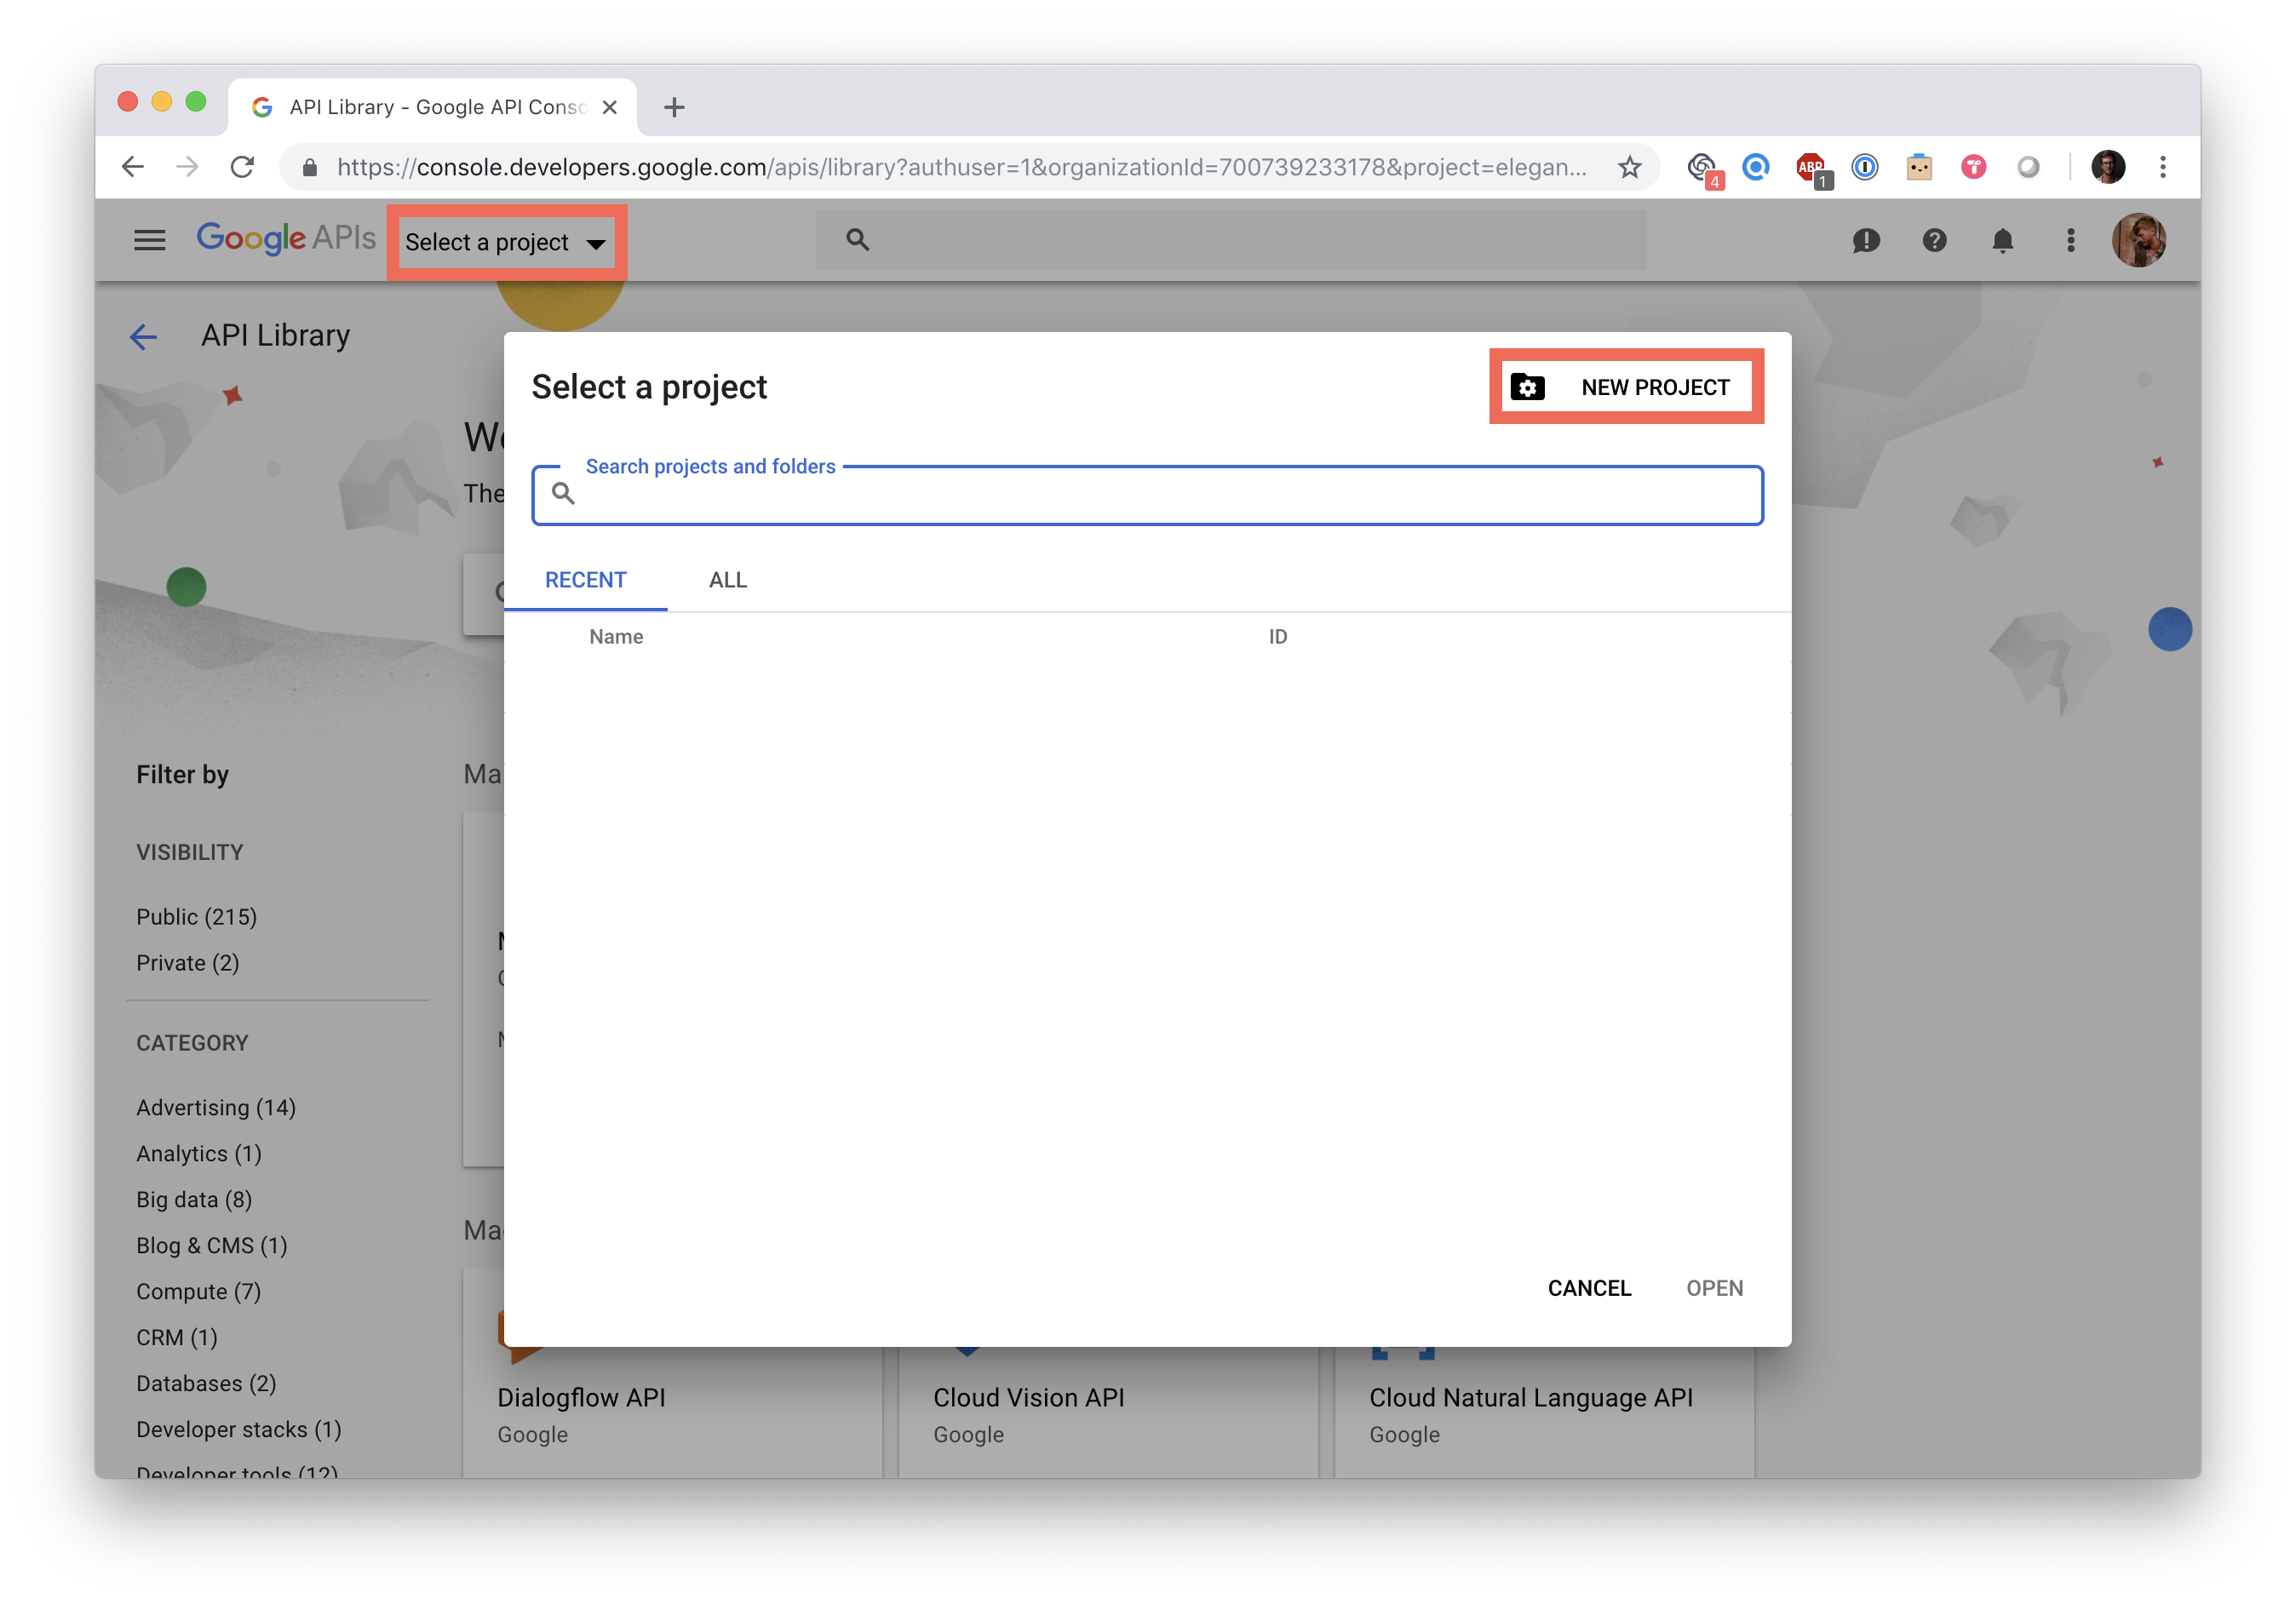Click the notifications bell icon
Image resolution: width=2296 pixels, height=1604 pixels.
(2002, 241)
